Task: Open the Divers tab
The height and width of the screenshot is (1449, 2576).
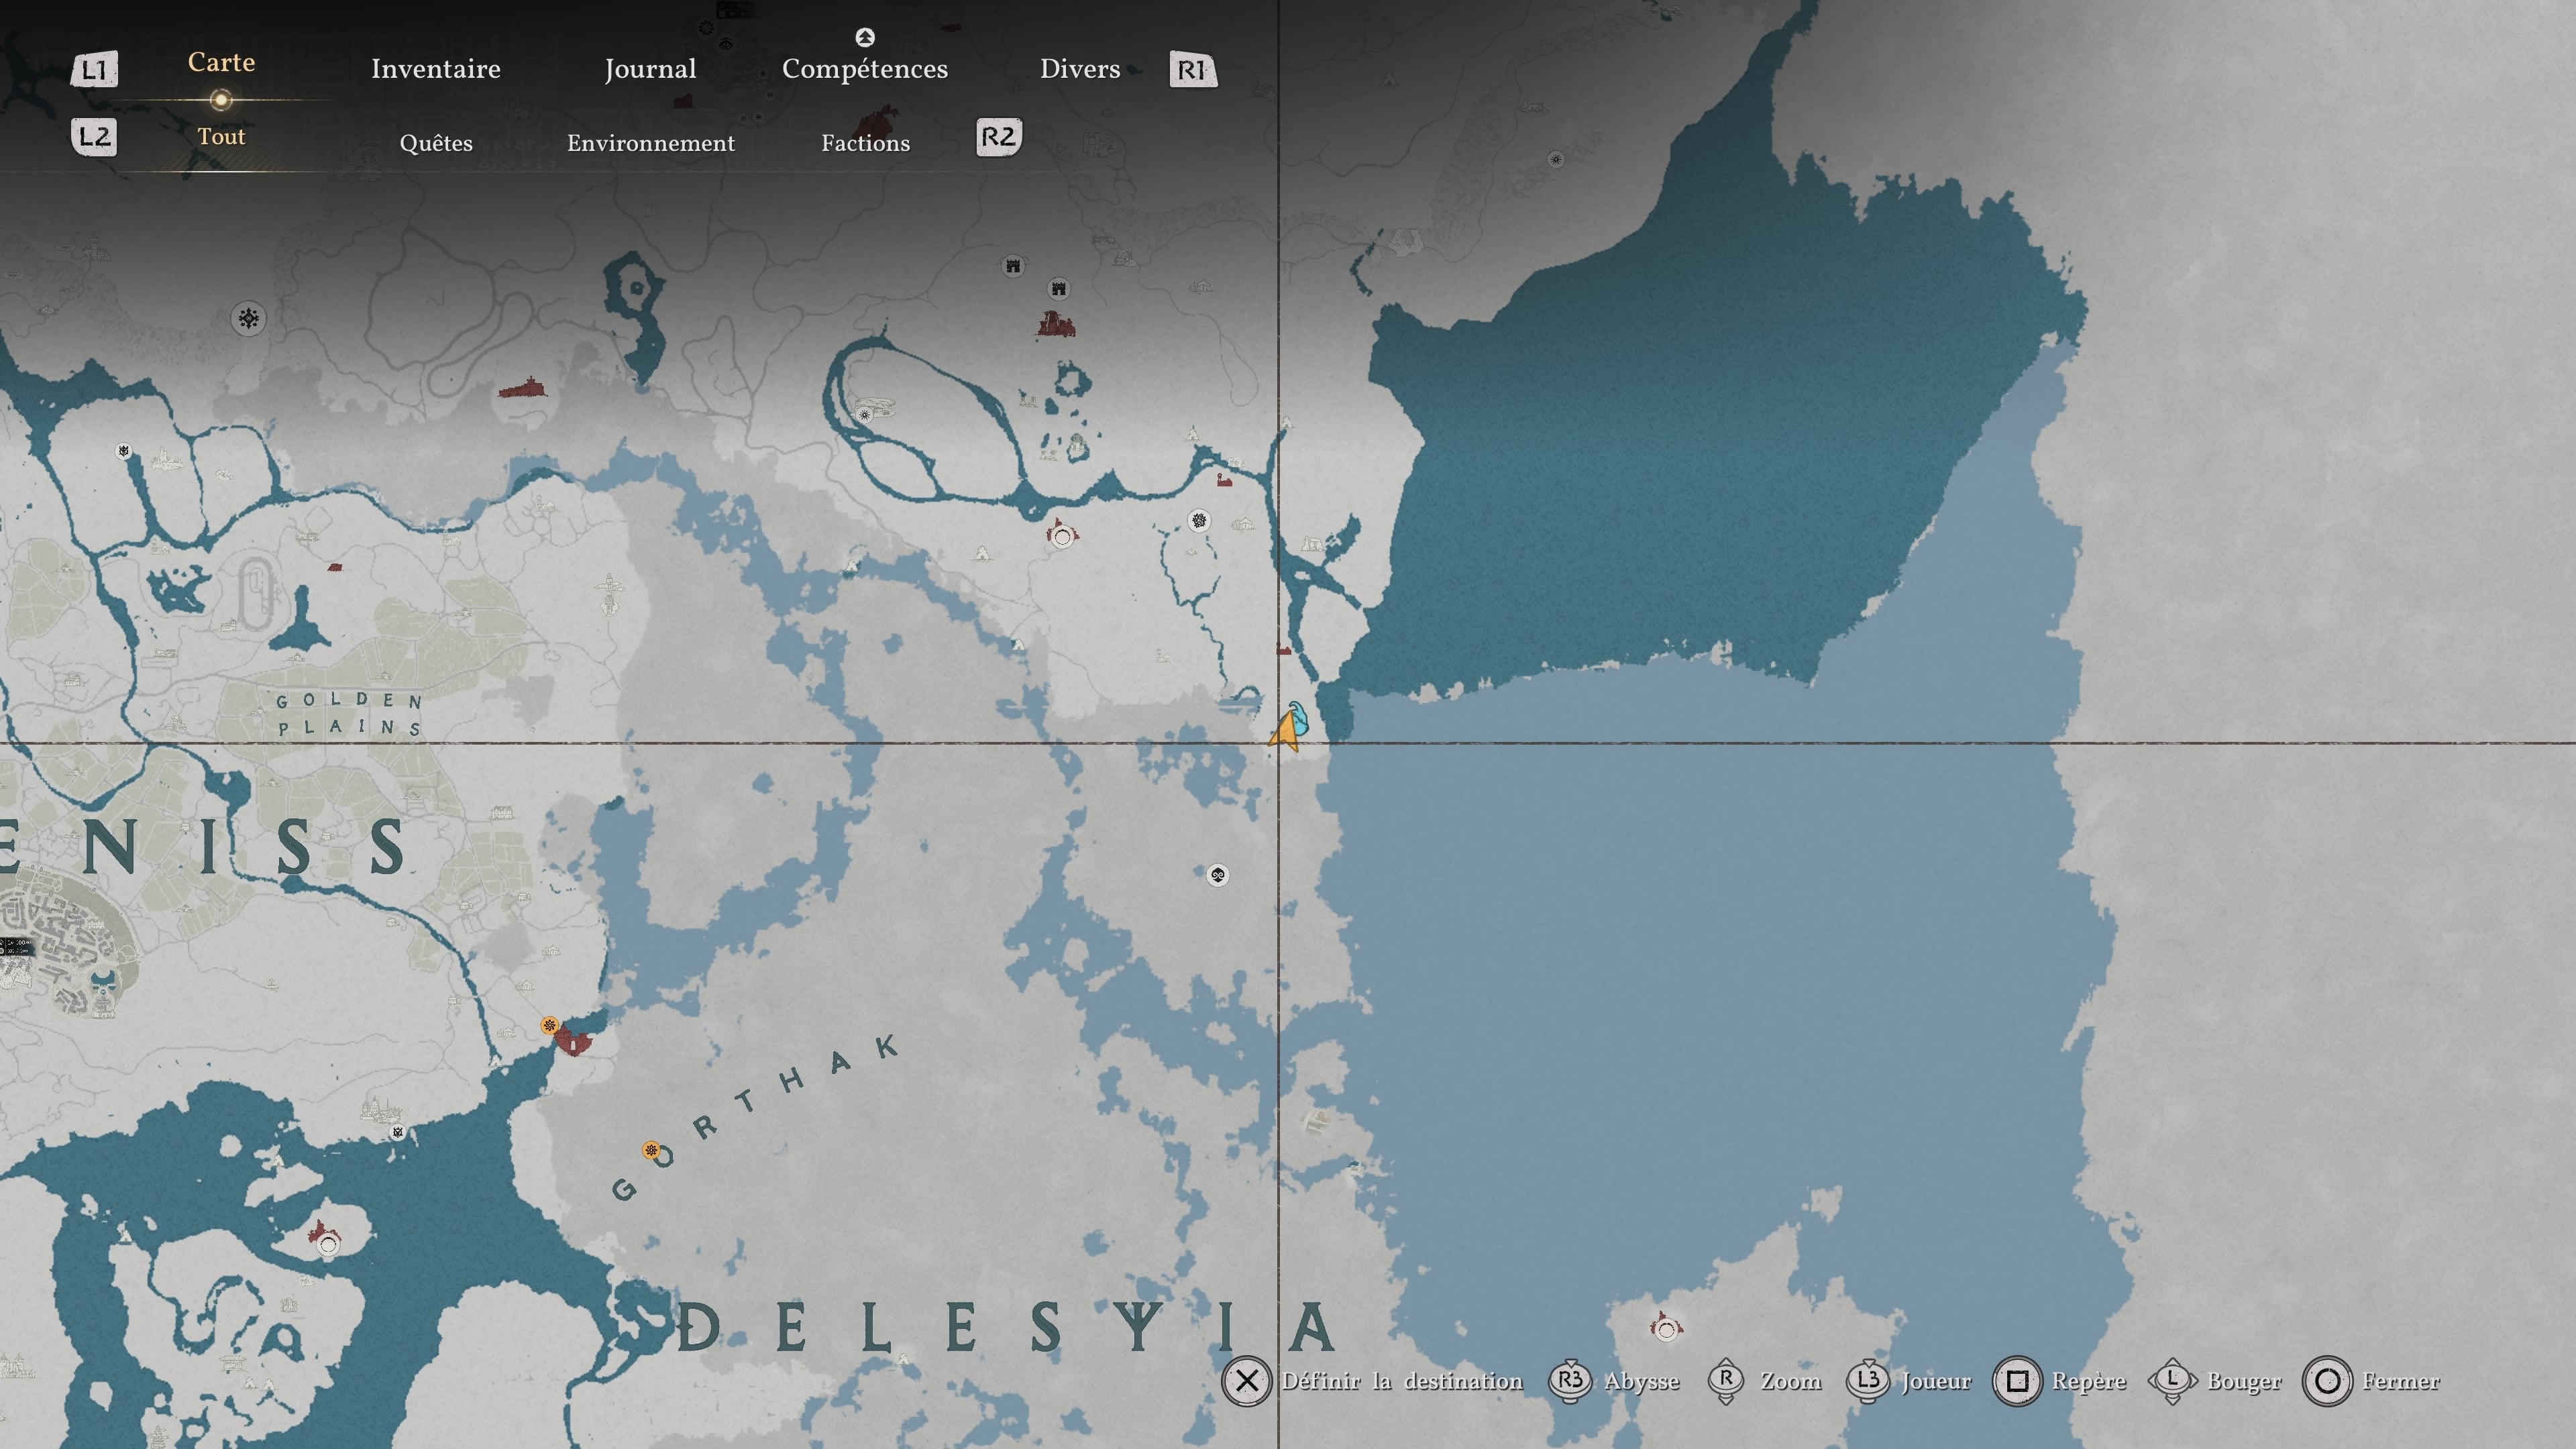Action: [1080, 69]
